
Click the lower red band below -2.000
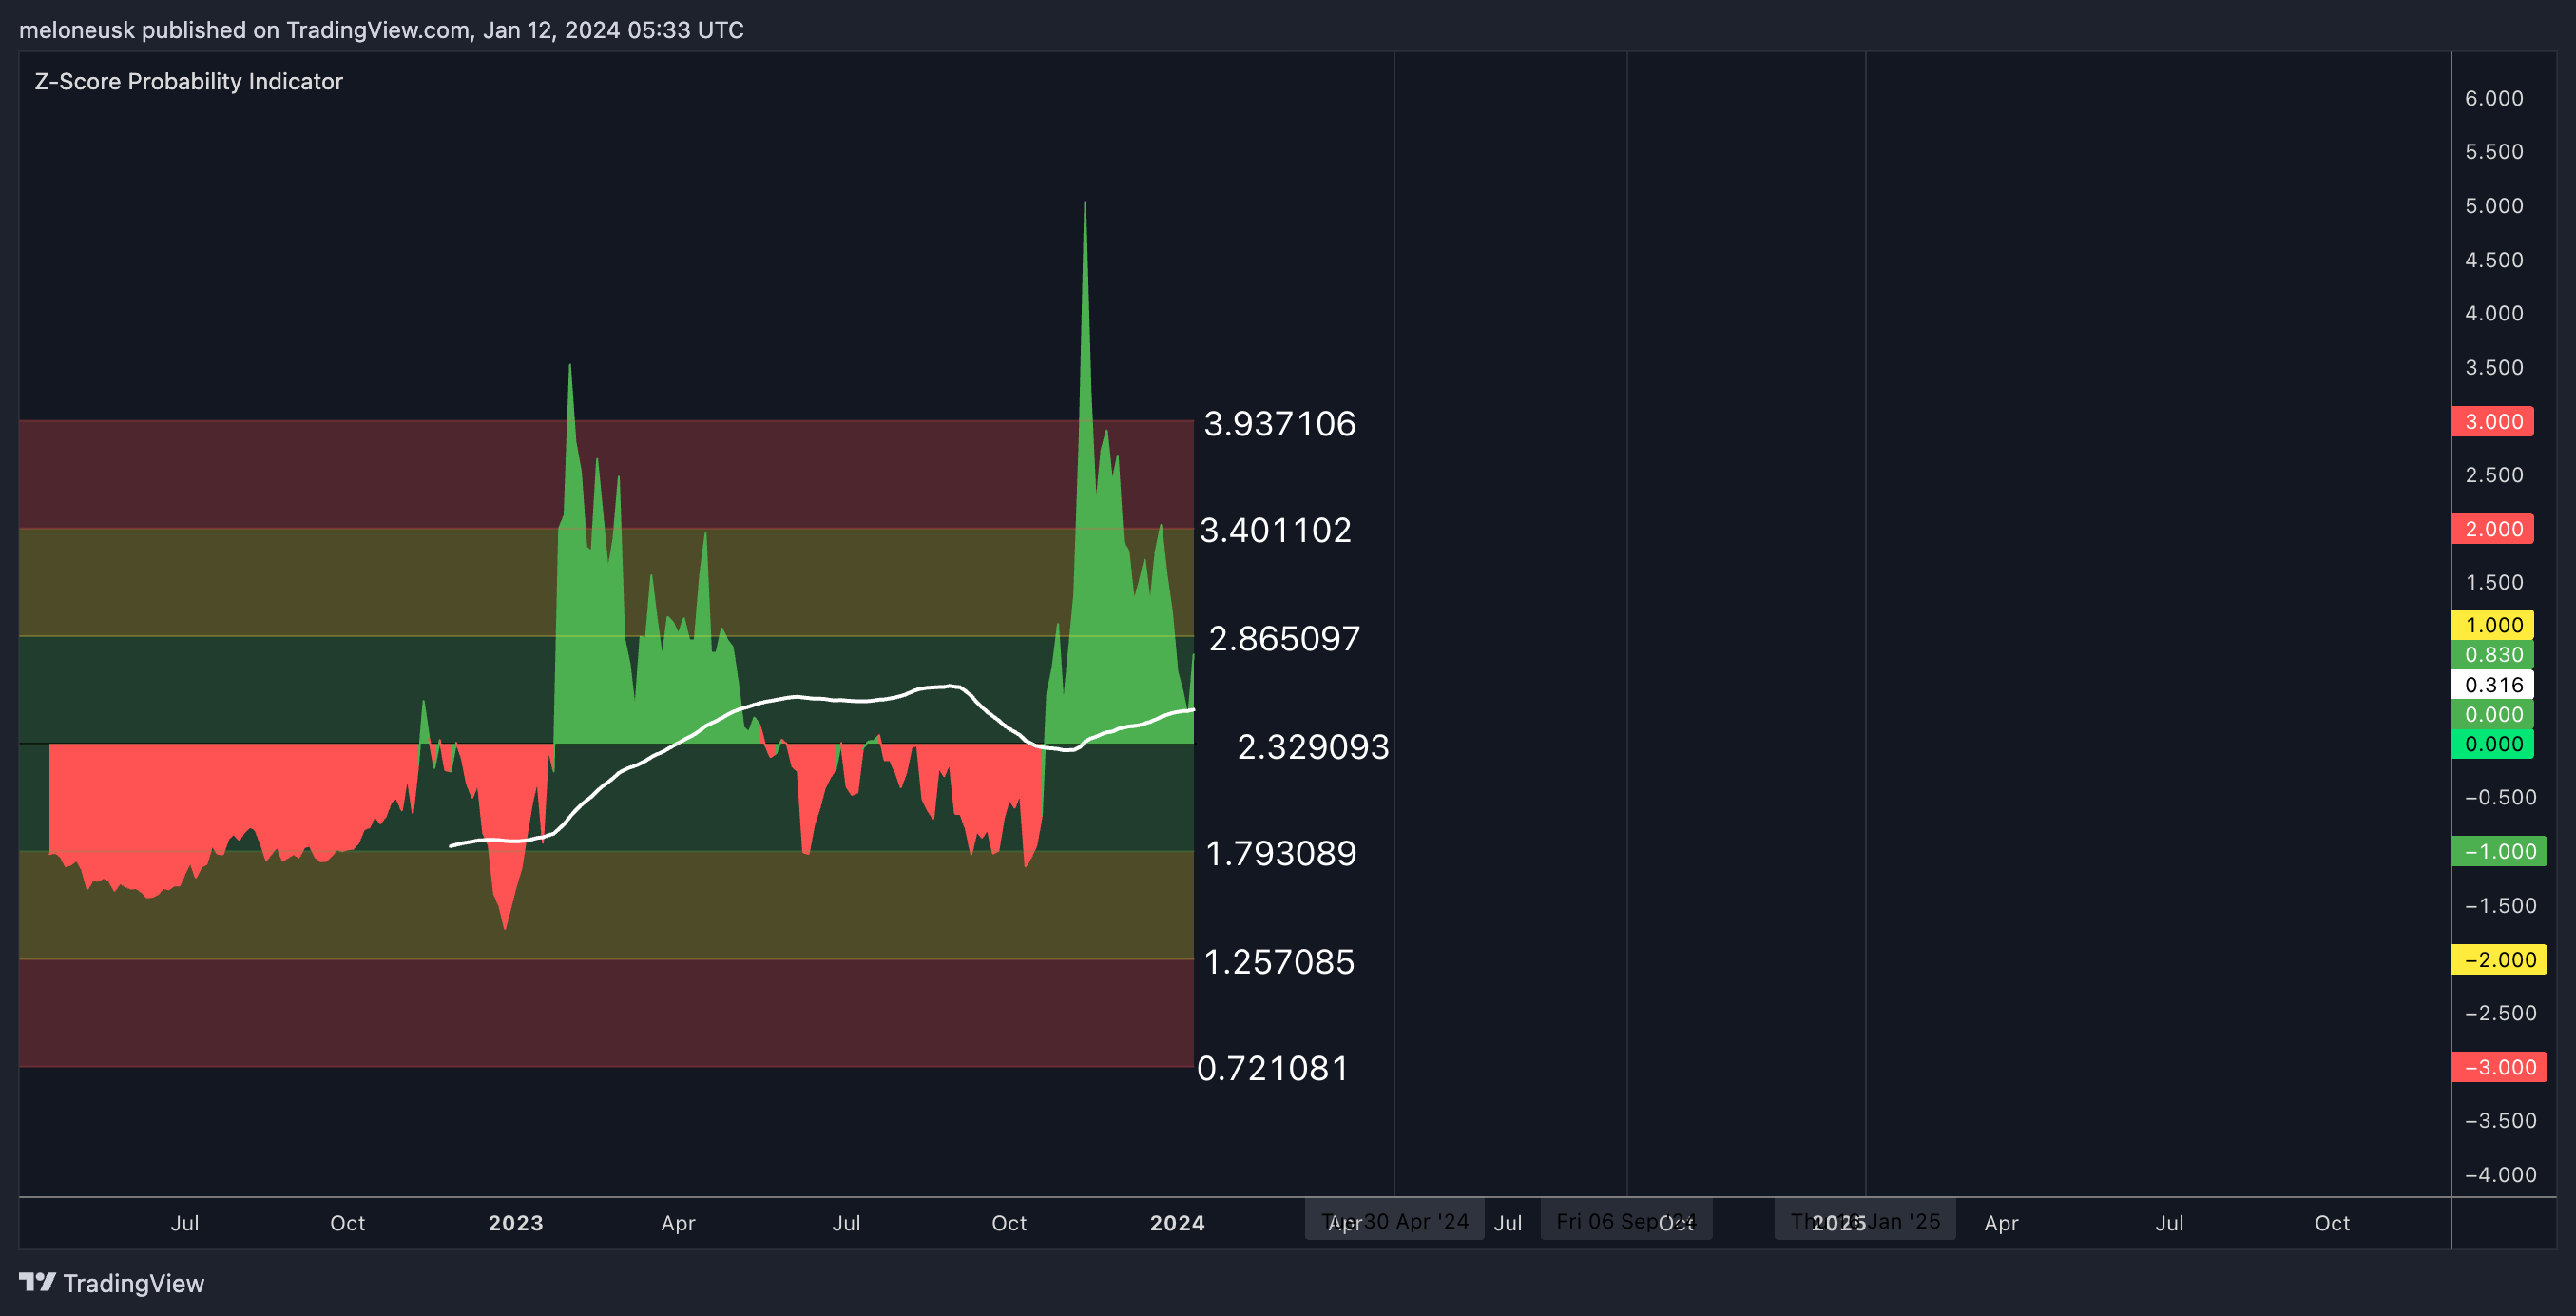(x=606, y=1013)
